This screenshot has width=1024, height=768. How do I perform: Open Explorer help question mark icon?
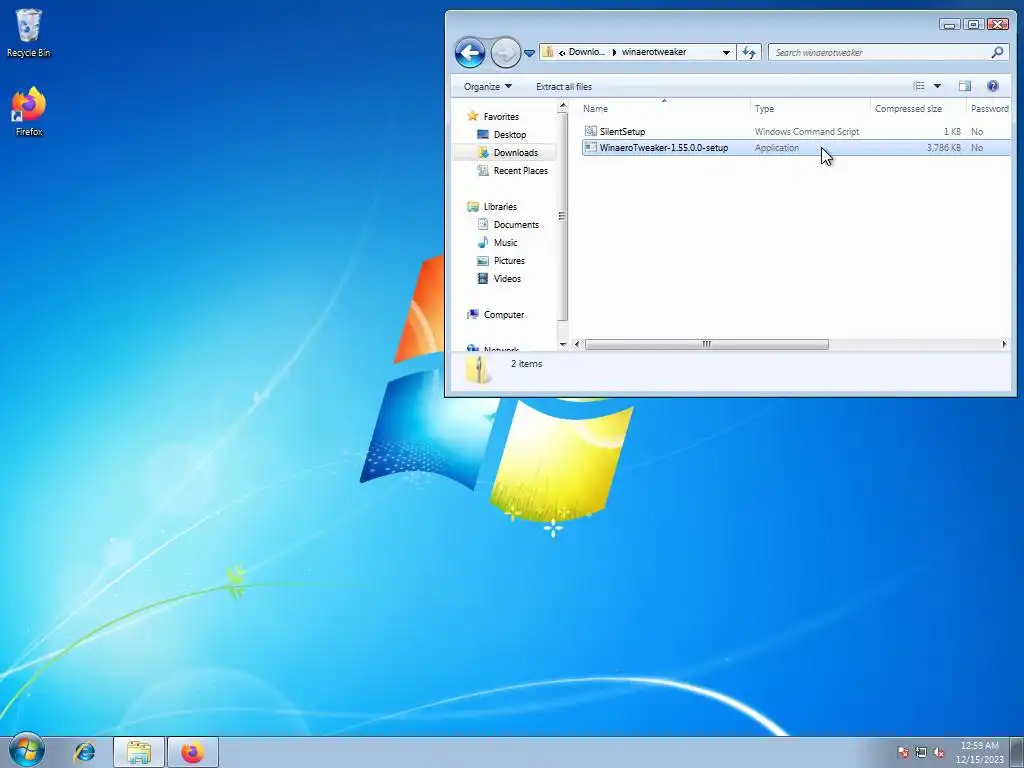coord(993,86)
